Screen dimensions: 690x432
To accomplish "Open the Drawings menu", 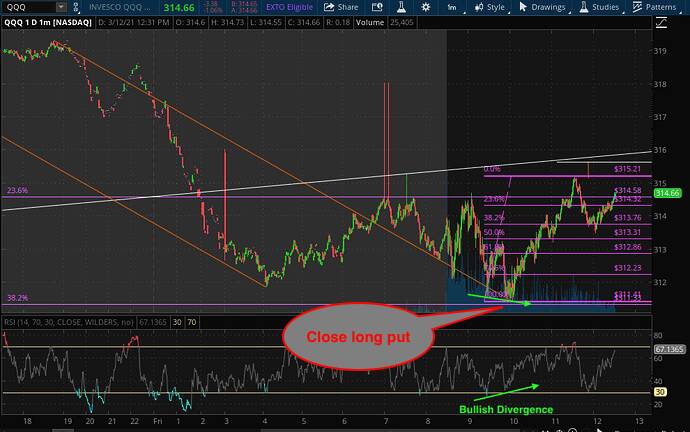I will coord(558,7).
